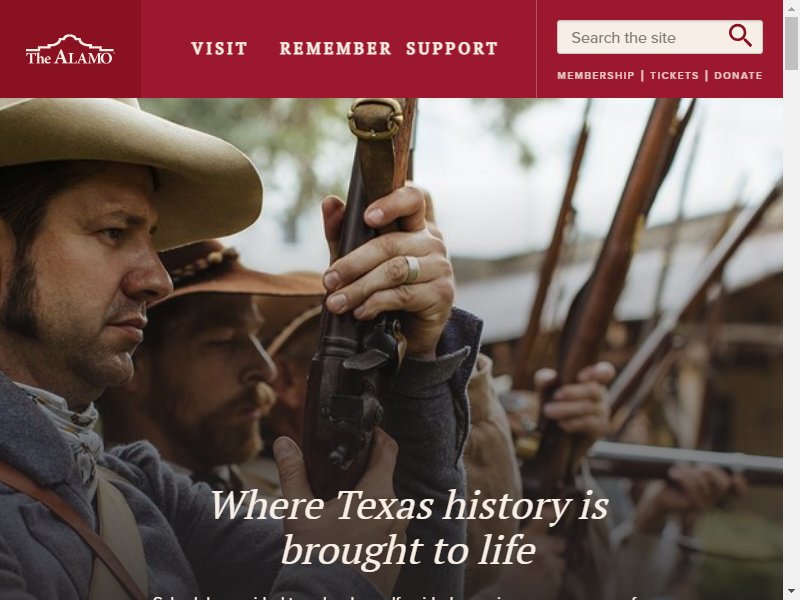Click the vertical scrollbar thumb
800x600 pixels.
point(791,43)
